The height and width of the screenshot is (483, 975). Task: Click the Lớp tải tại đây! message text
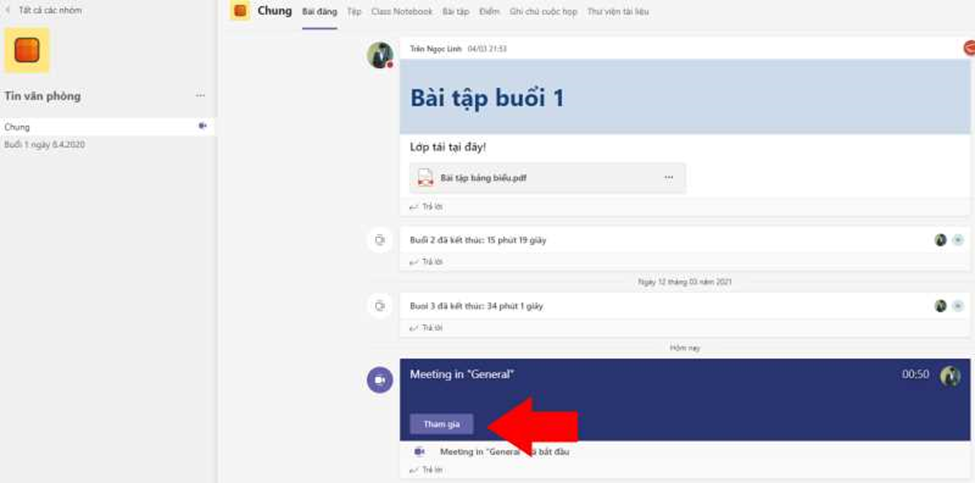[x=448, y=147]
